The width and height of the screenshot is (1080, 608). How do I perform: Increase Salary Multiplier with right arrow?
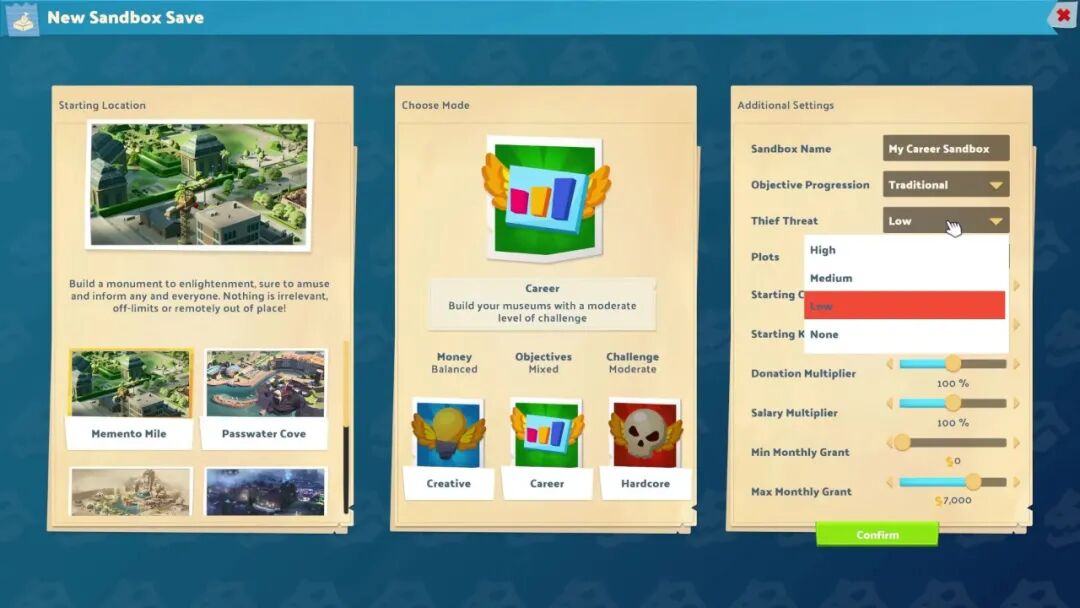(x=1016, y=403)
